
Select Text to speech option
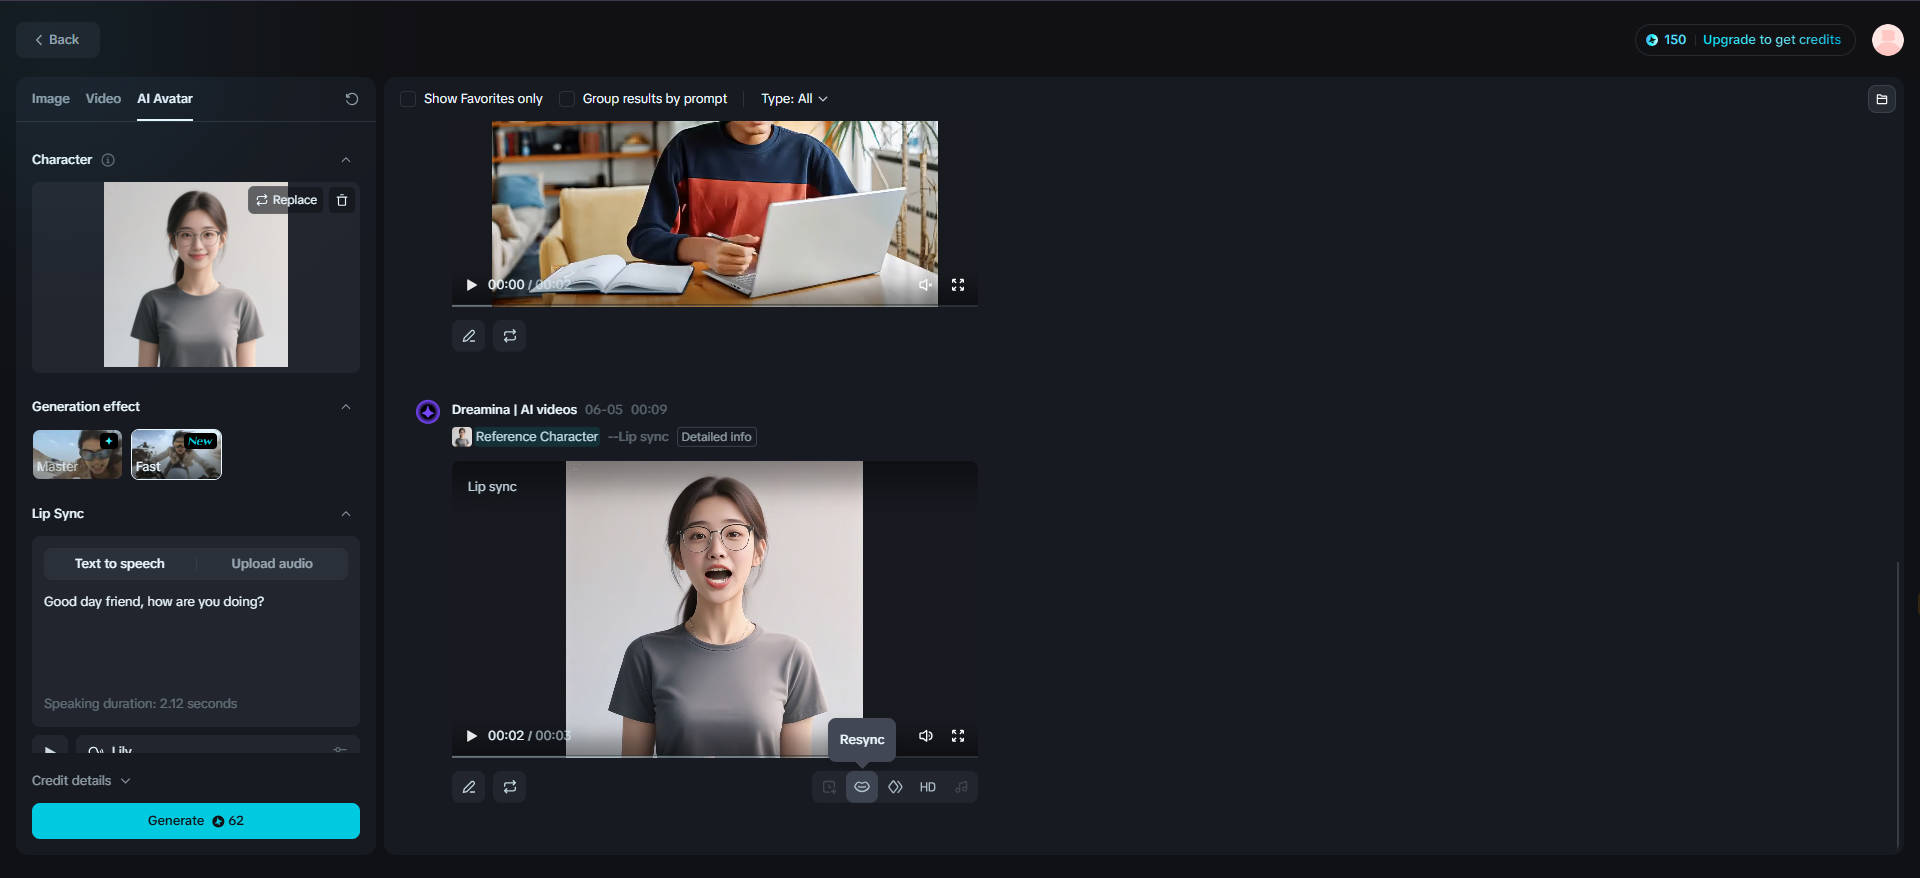pyautogui.click(x=120, y=564)
